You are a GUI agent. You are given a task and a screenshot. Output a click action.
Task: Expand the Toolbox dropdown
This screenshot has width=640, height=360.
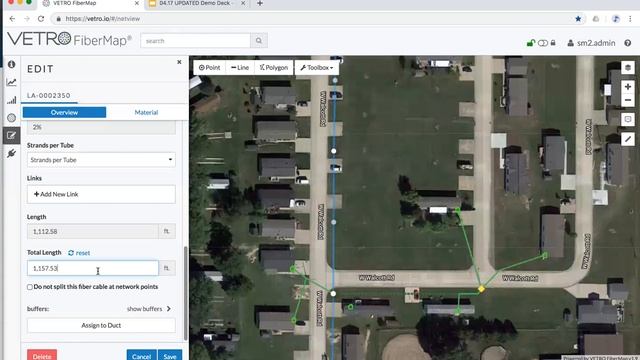click(317, 67)
